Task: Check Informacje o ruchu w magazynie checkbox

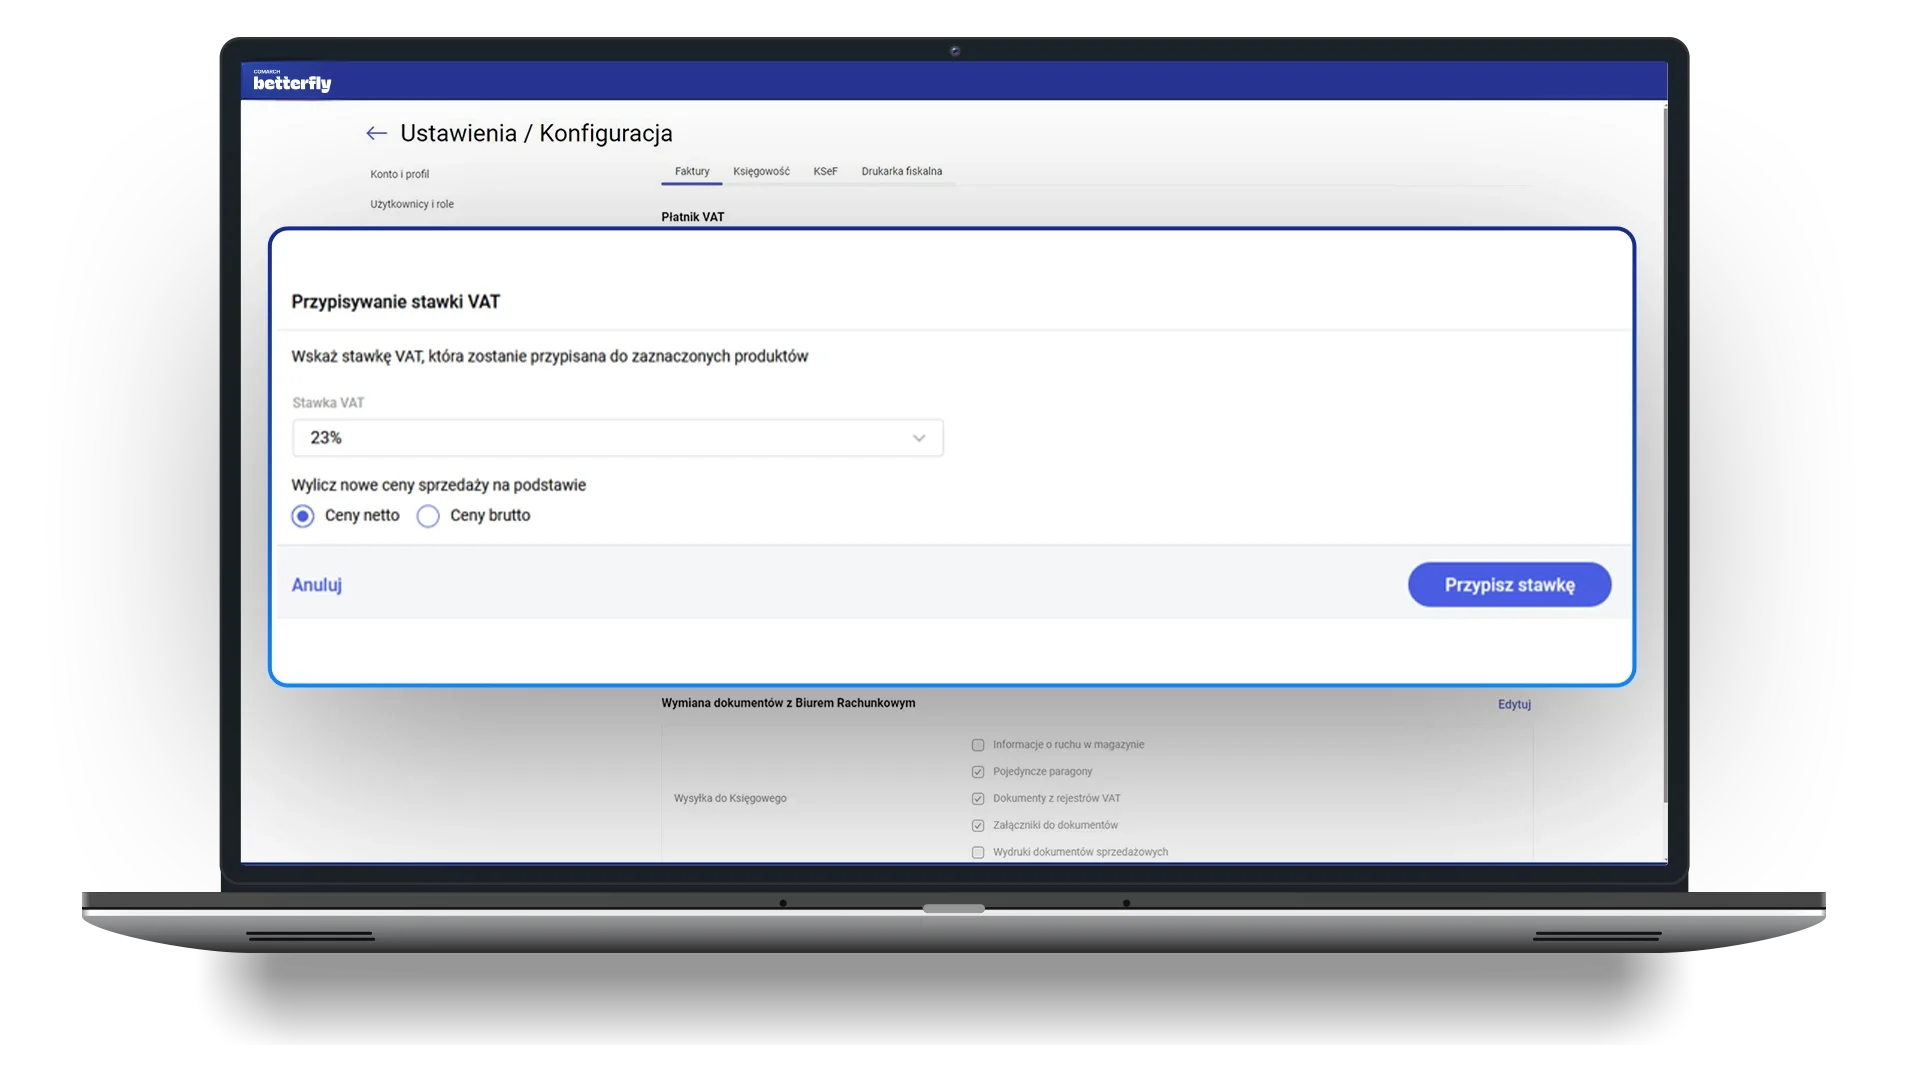Action: [978, 745]
